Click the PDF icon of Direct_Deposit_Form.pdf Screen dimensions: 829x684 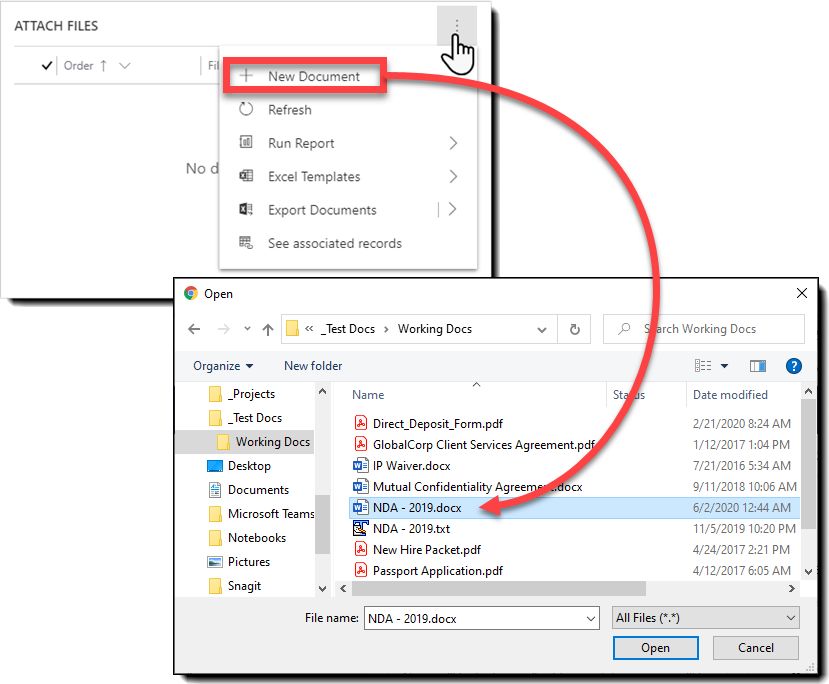(x=361, y=423)
